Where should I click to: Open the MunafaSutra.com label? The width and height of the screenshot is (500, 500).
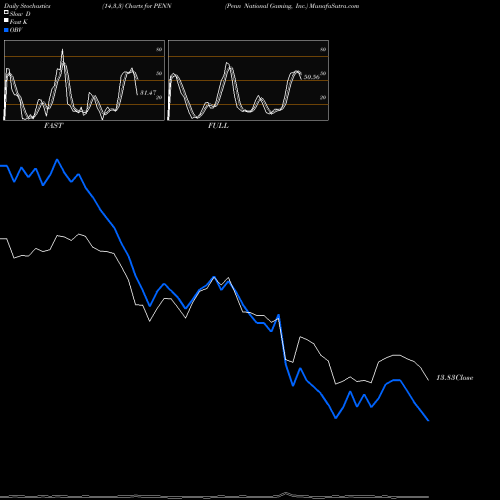tap(334, 6)
